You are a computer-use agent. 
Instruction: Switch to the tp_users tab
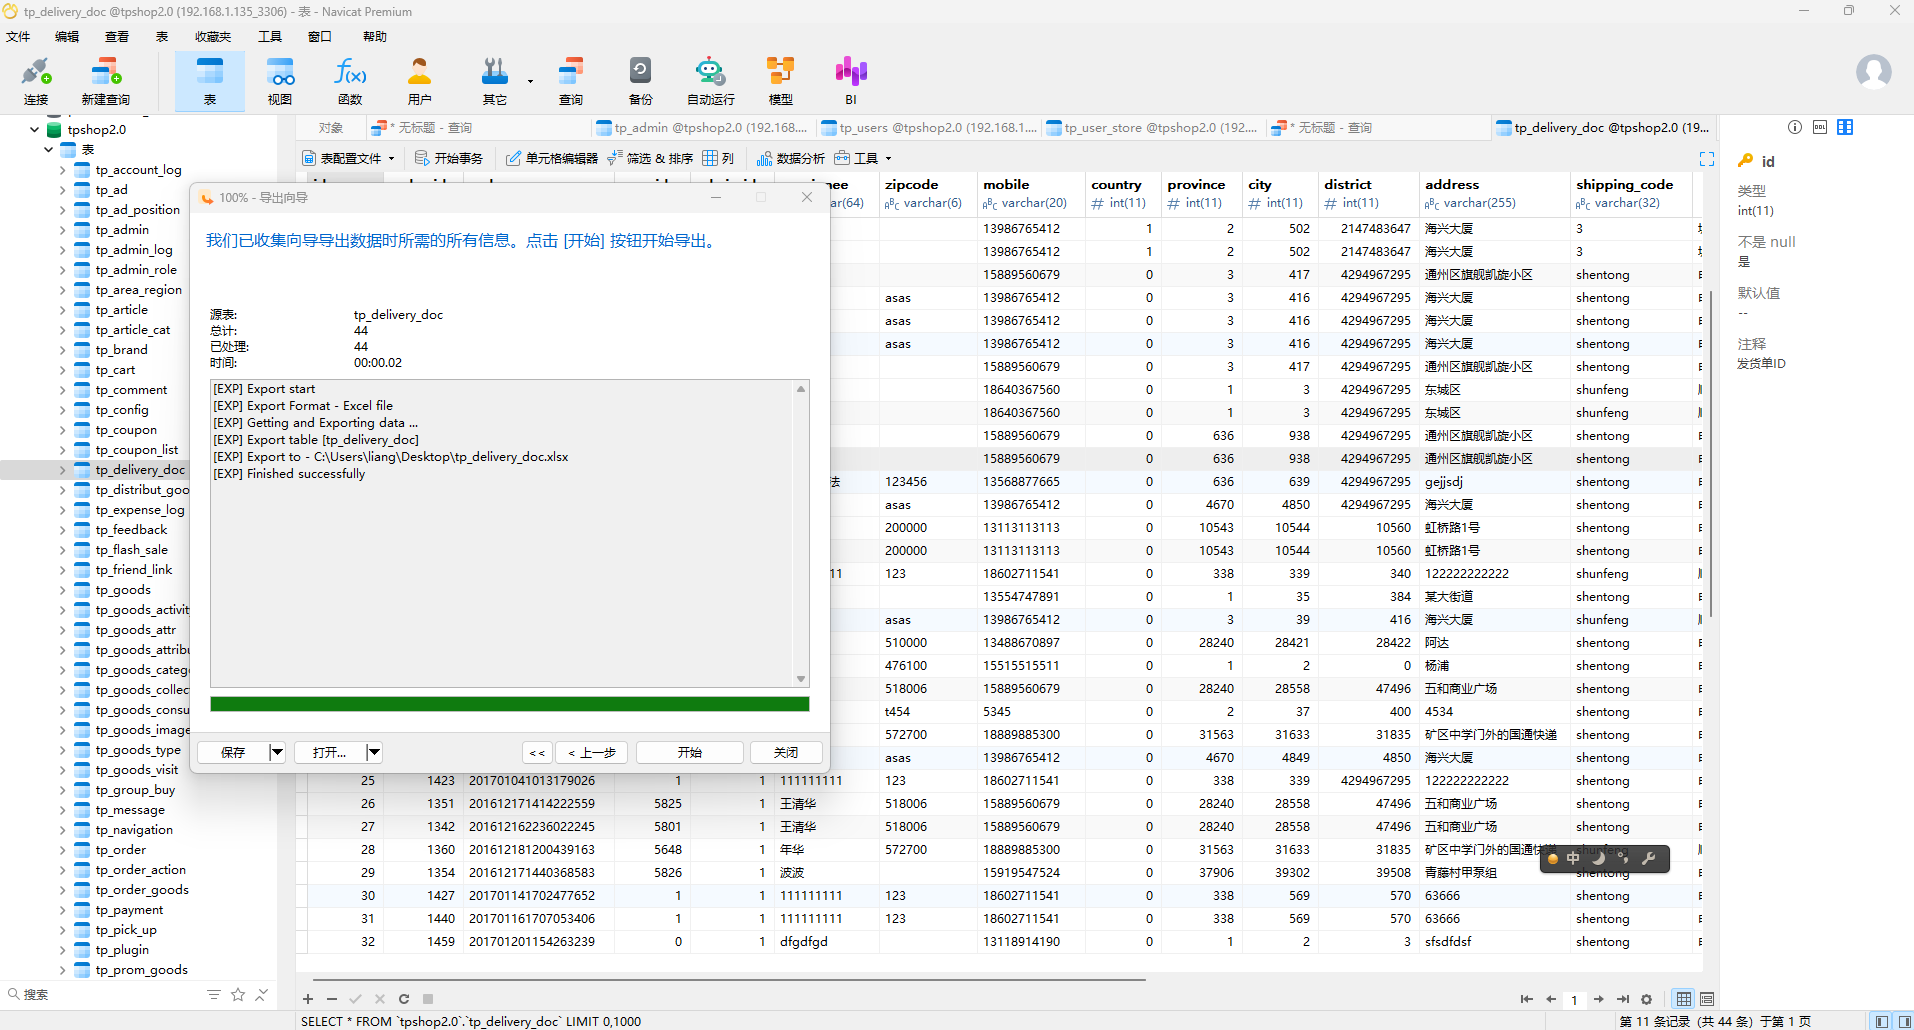(x=929, y=128)
